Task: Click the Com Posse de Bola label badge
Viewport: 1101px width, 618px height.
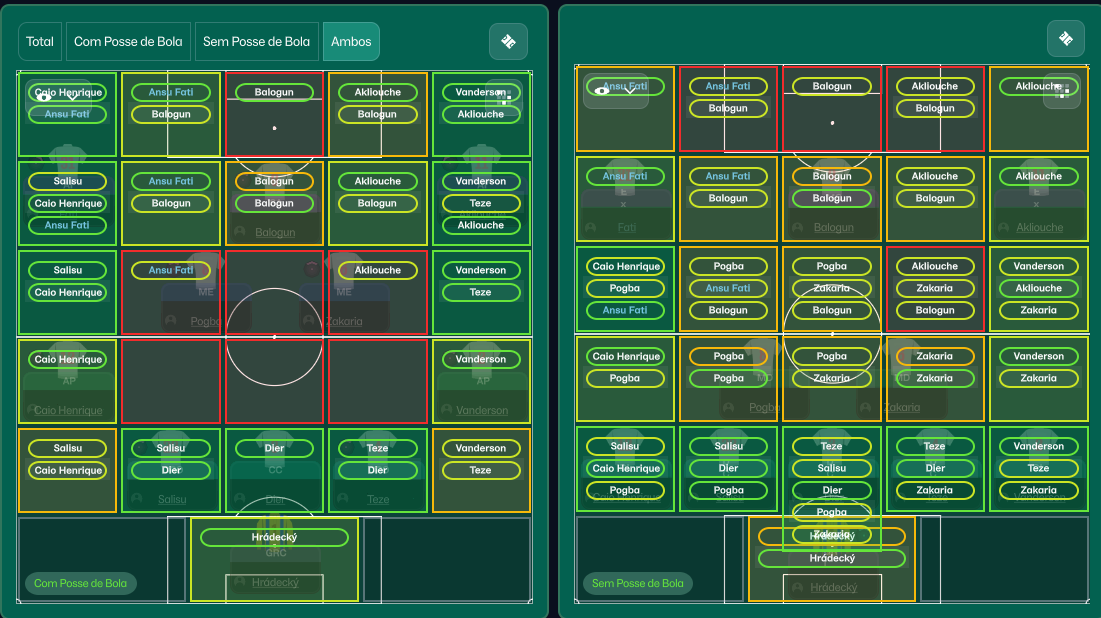Action: [x=81, y=584]
